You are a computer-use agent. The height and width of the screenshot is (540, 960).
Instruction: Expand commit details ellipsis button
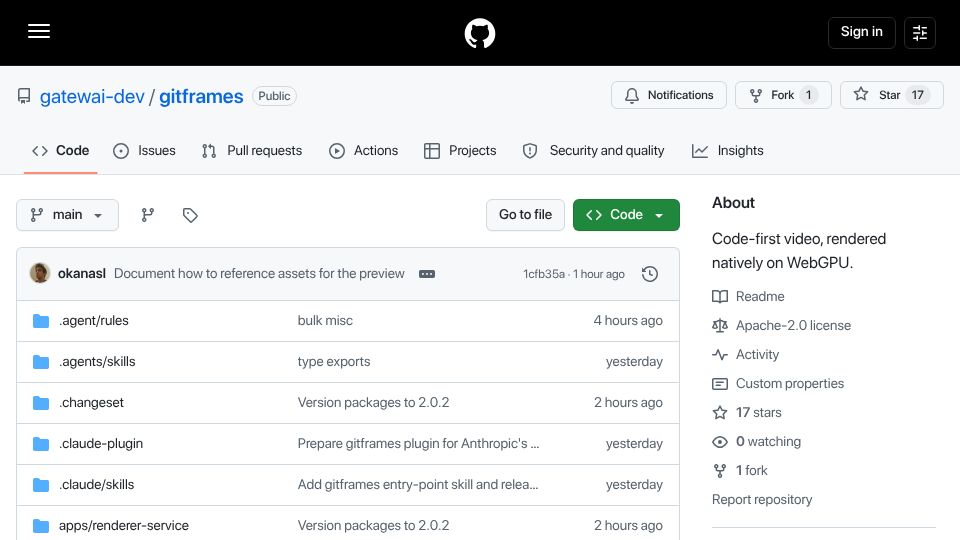[x=427, y=274]
